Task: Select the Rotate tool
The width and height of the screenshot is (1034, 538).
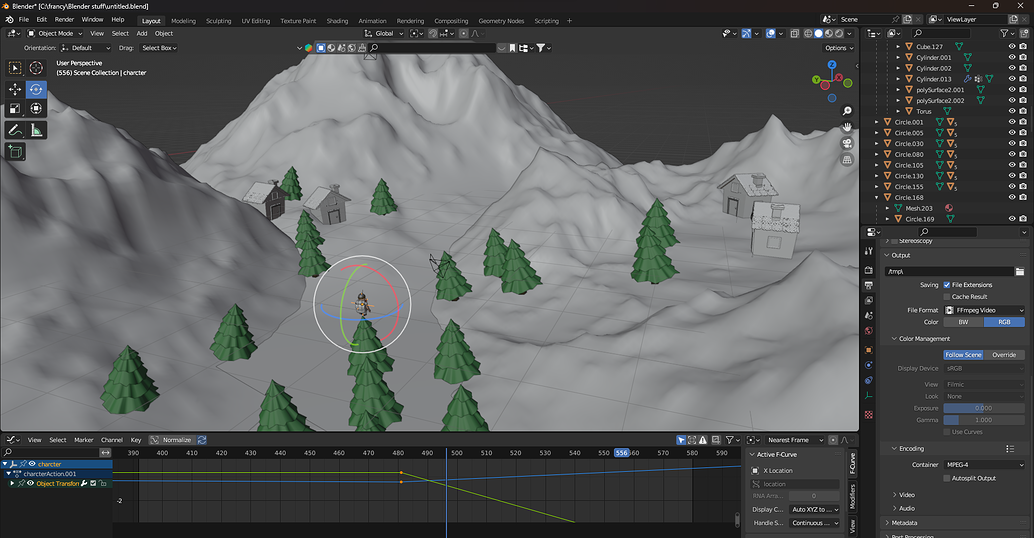Action: tap(36, 89)
